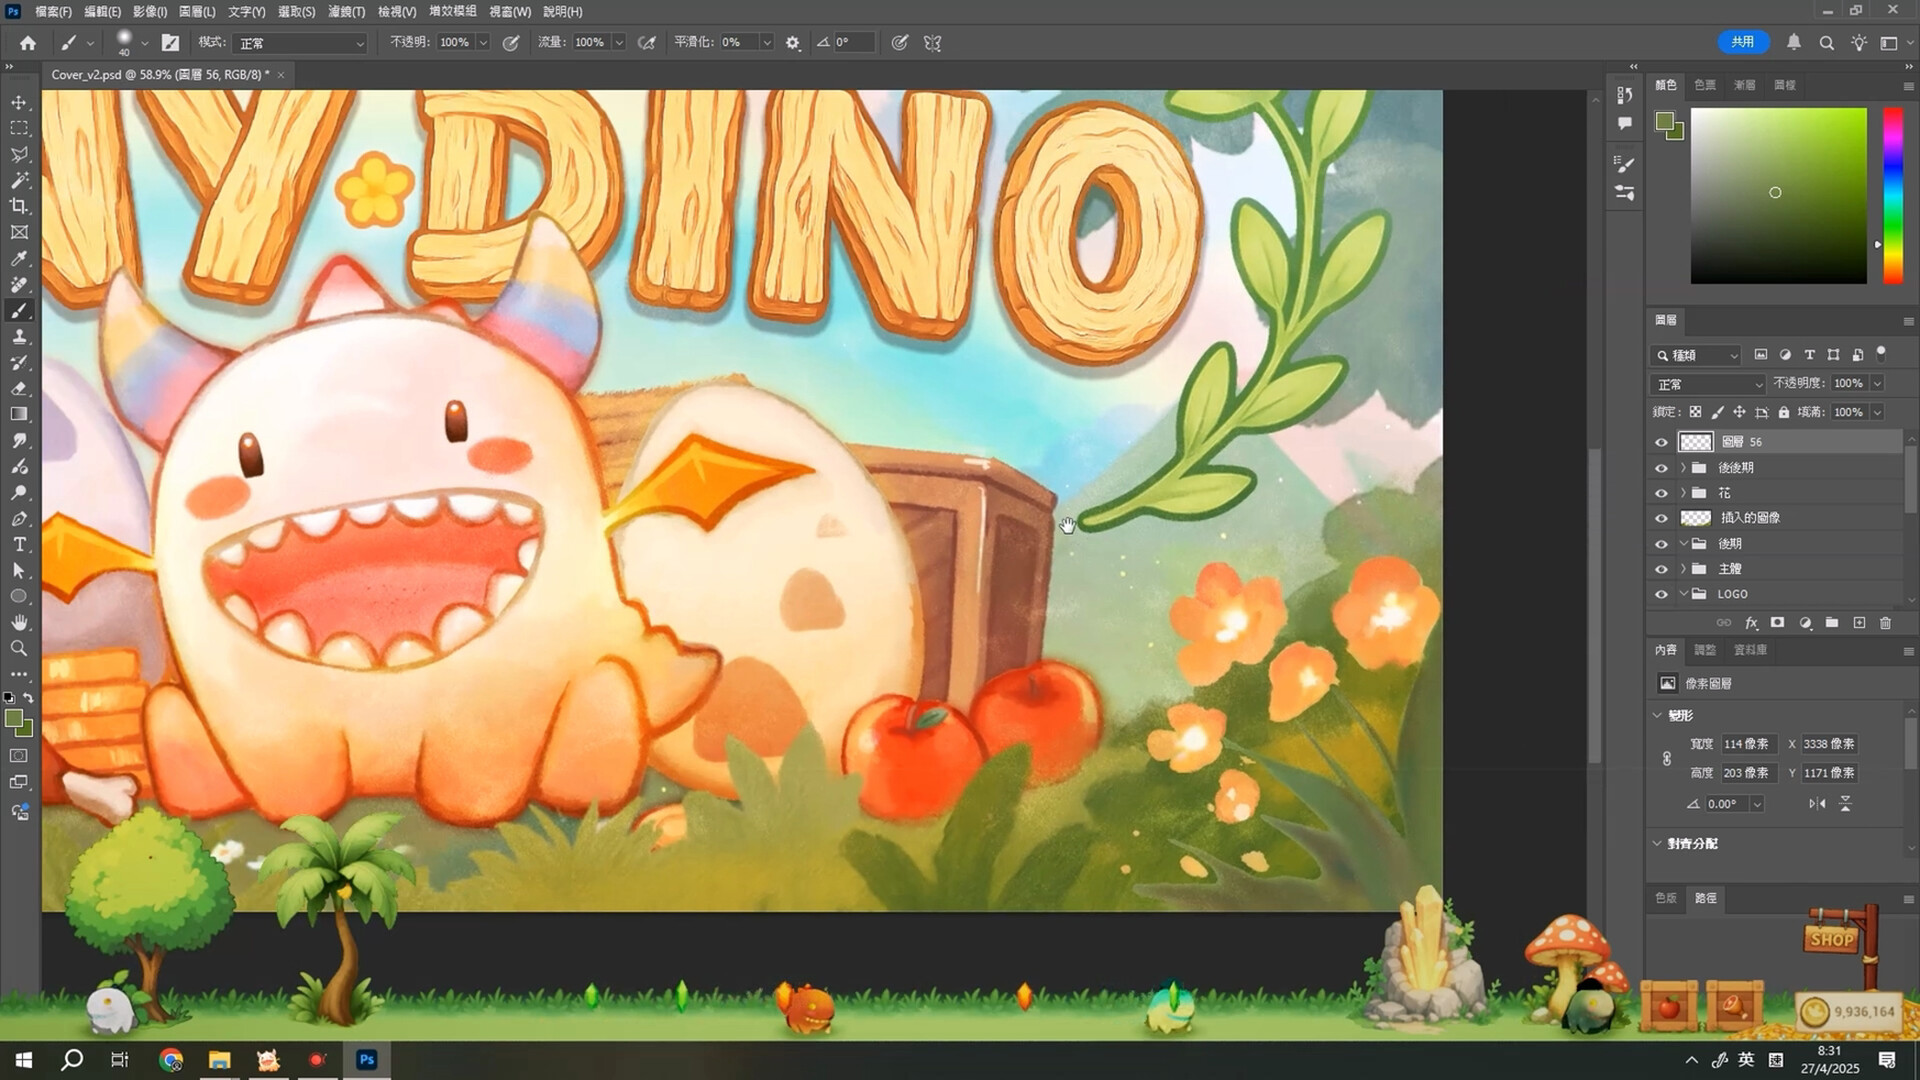Select the Pen tool
Image resolution: width=1920 pixels, height=1080 pixels.
pyautogui.click(x=20, y=519)
